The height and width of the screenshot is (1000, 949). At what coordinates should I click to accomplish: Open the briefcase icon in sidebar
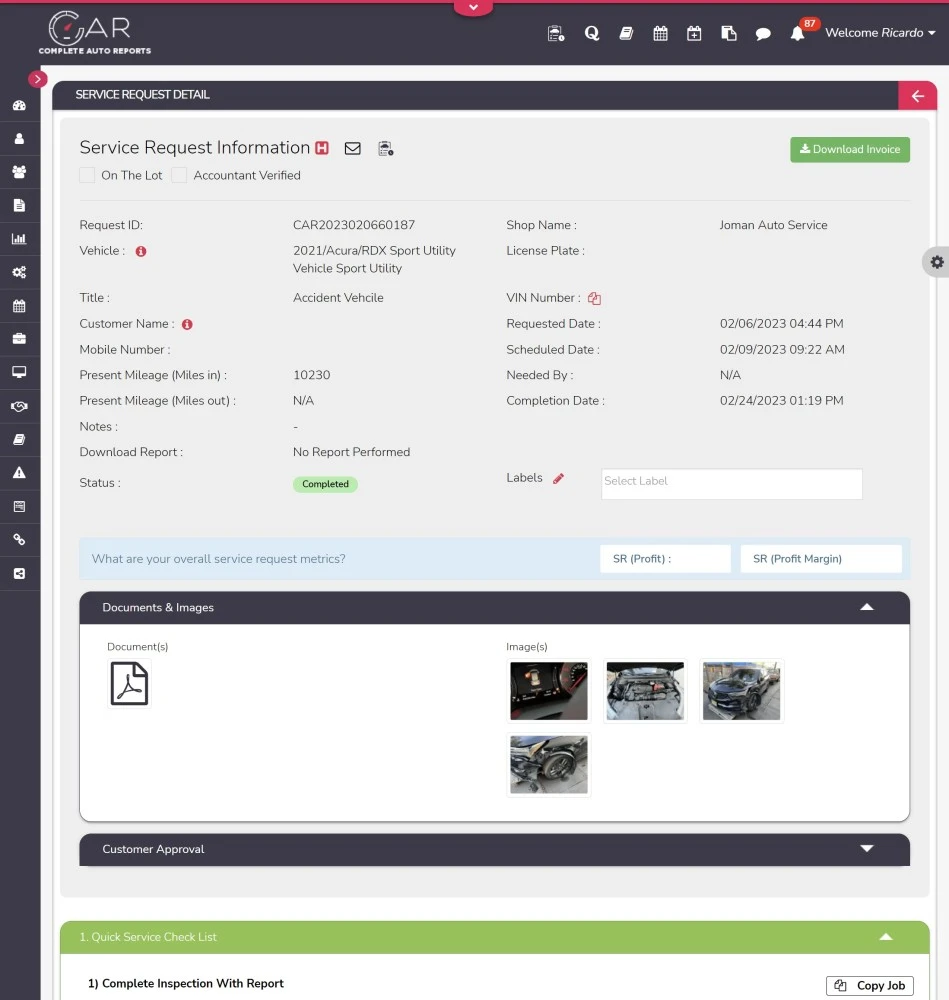(x=19, y=339)
